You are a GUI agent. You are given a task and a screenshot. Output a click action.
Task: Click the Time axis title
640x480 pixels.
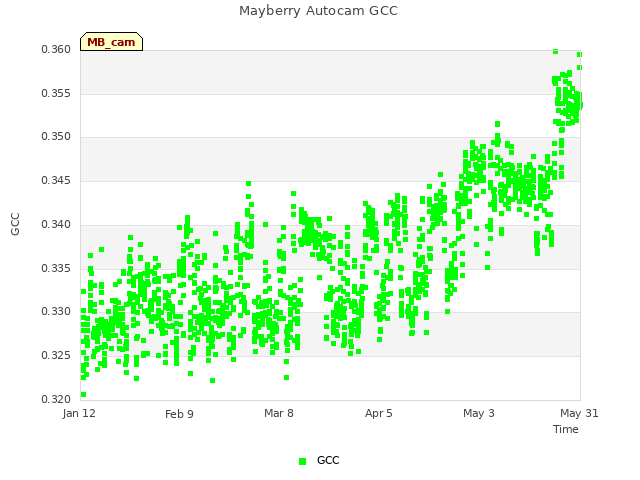click(566, 429)
